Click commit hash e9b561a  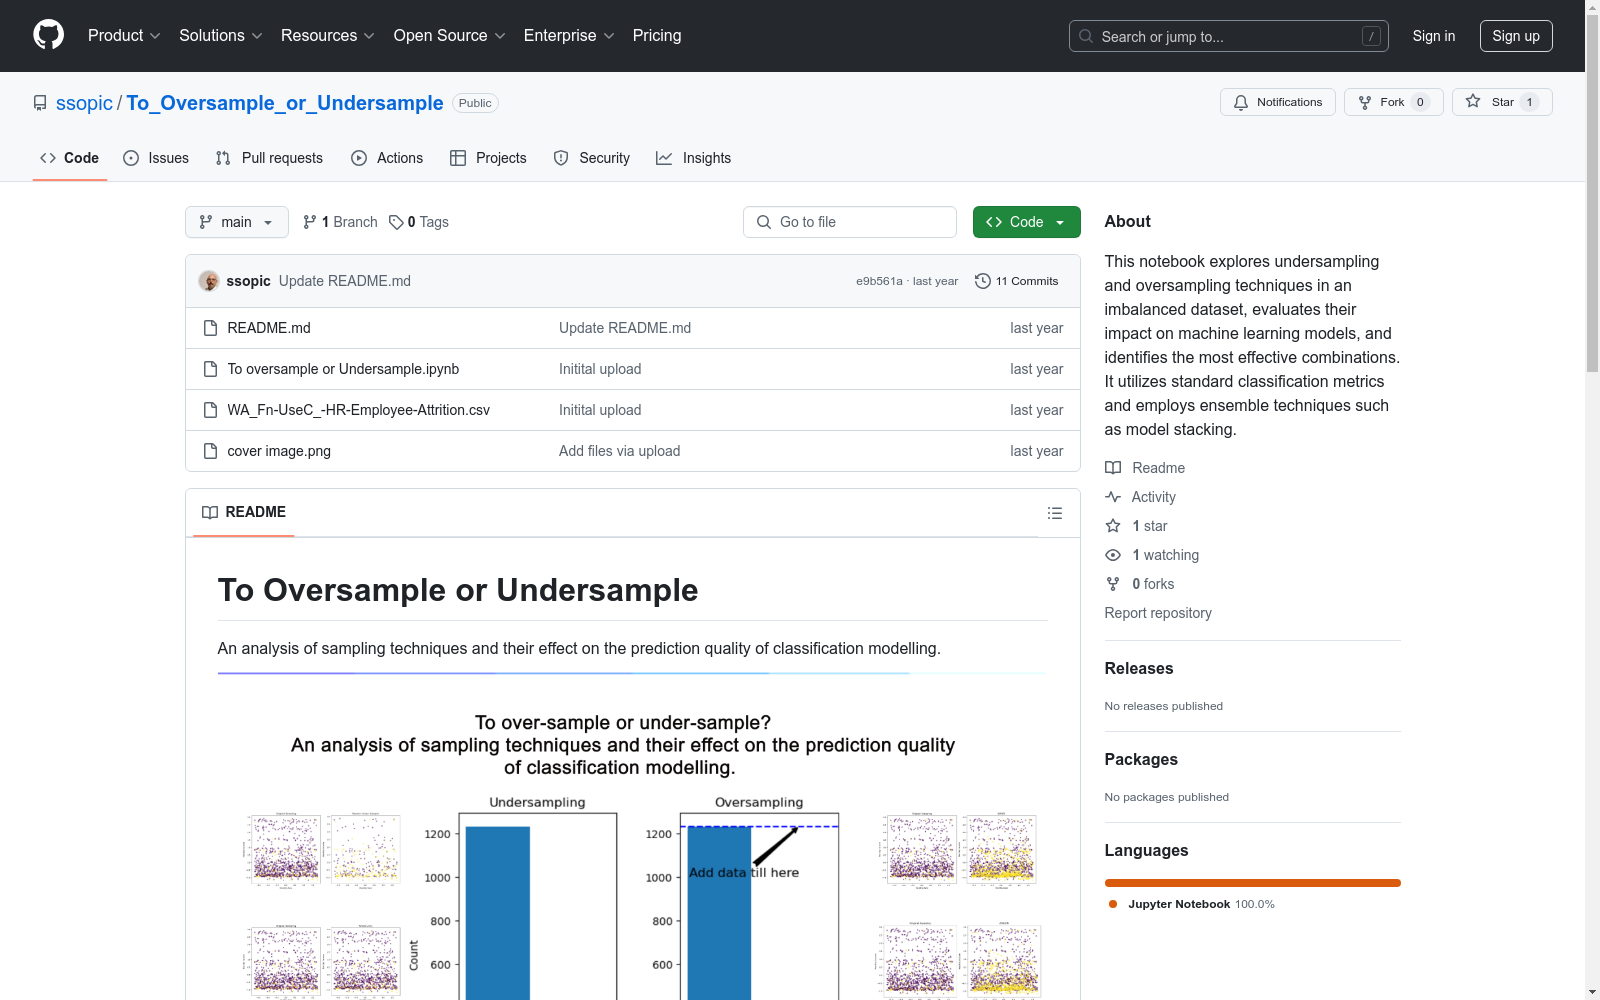coord(879,281)
